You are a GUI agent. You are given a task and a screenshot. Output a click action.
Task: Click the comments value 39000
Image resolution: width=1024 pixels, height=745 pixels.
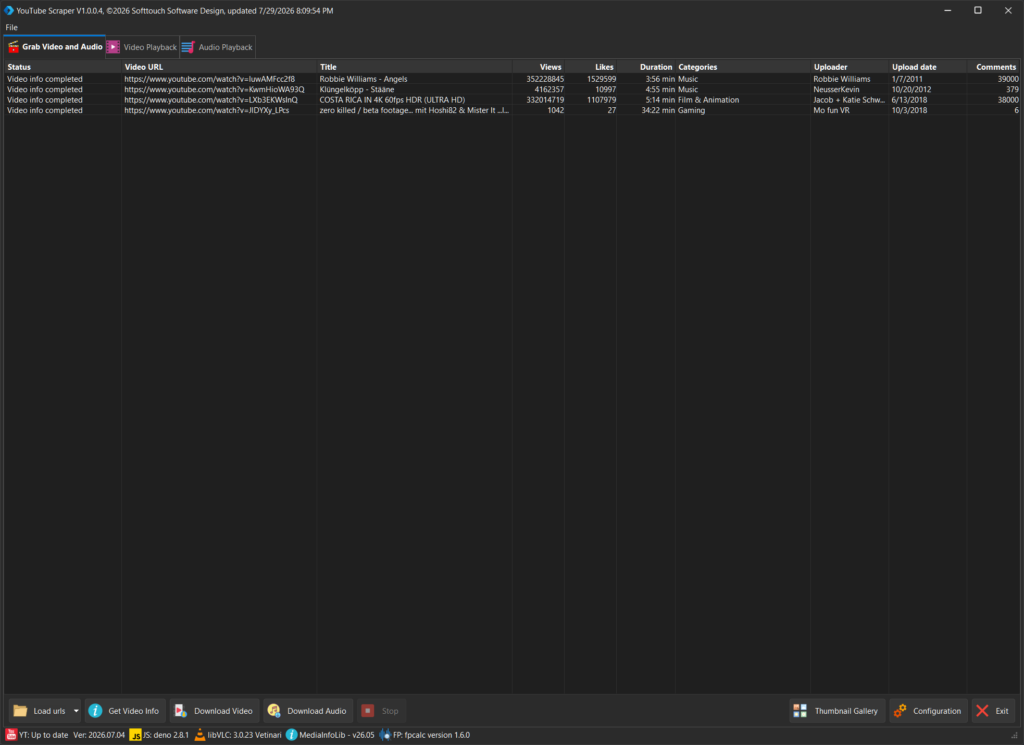1008,79
